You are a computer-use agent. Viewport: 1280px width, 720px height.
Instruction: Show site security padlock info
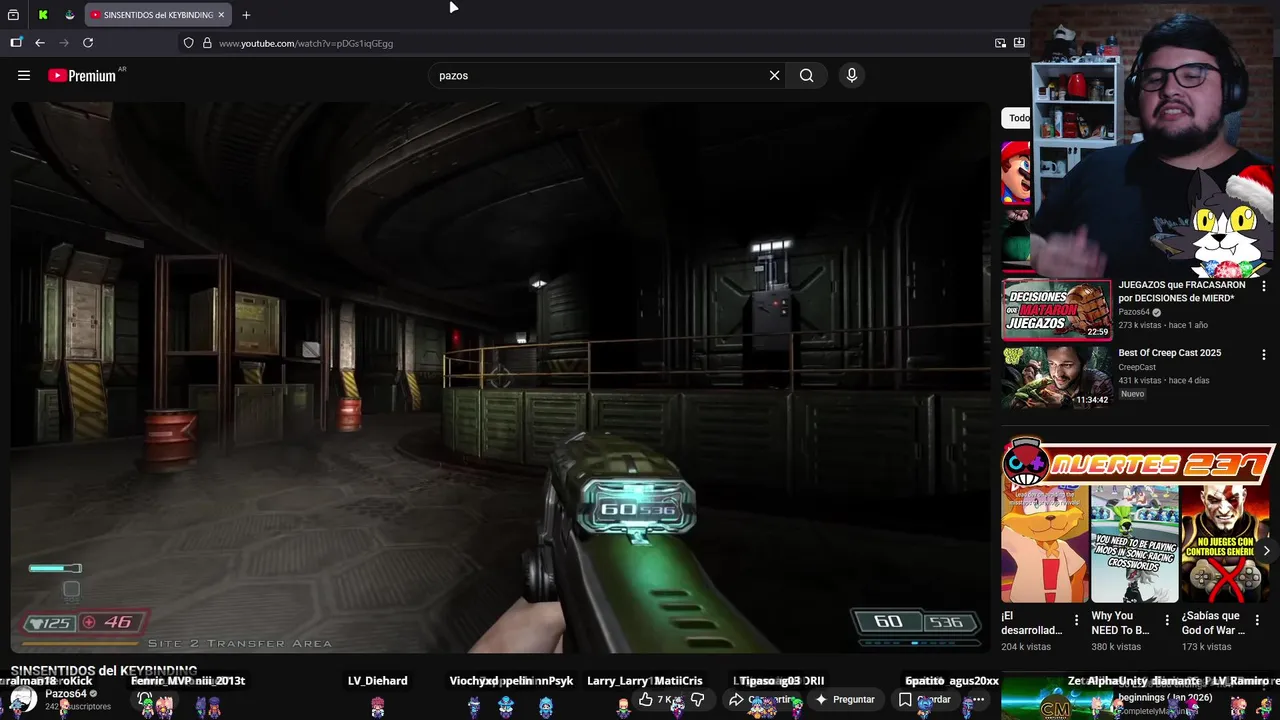pos(207,43)
